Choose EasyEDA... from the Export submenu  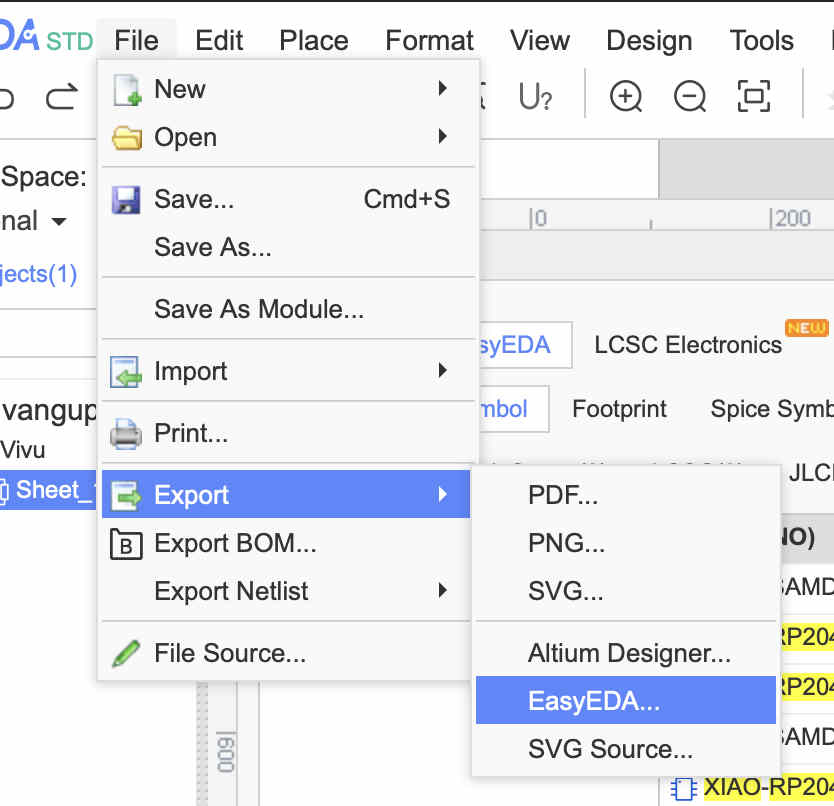point(594,701)
